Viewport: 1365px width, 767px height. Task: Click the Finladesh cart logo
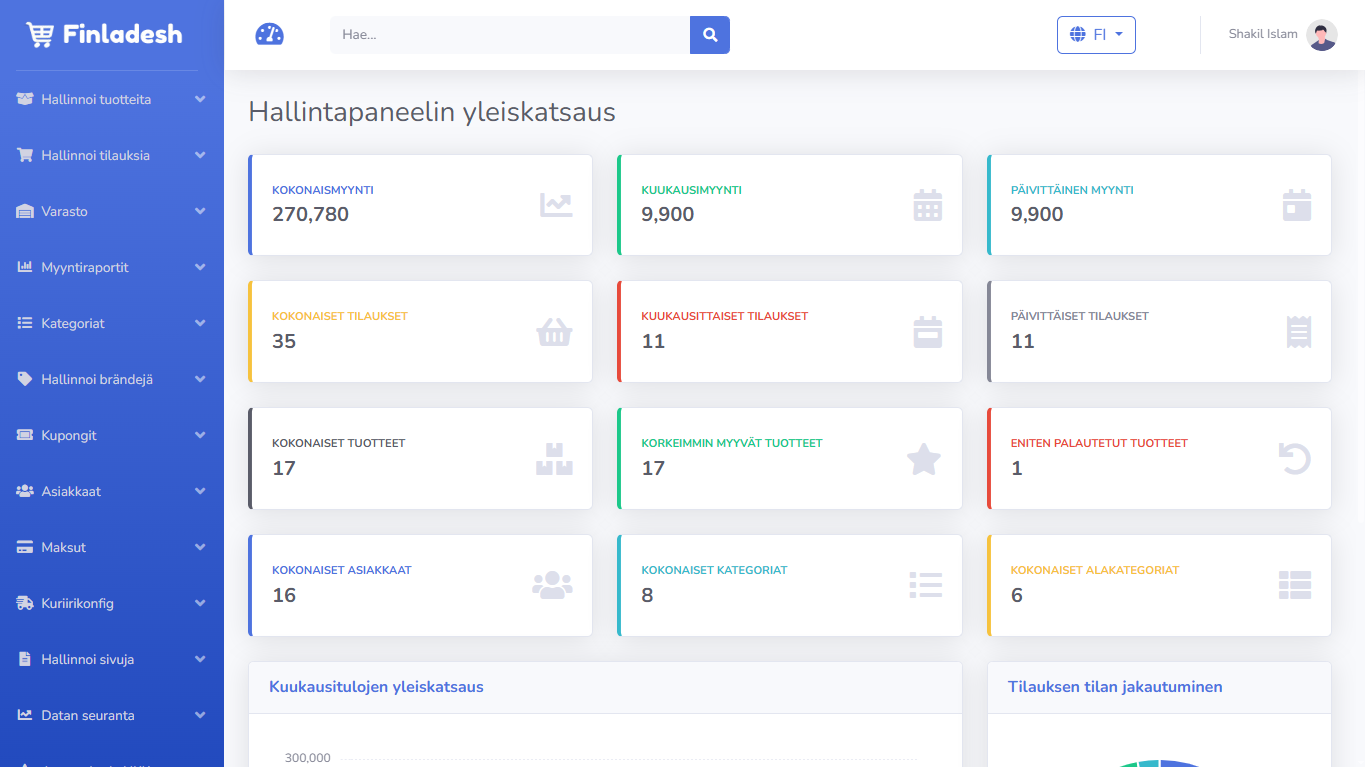40,35
